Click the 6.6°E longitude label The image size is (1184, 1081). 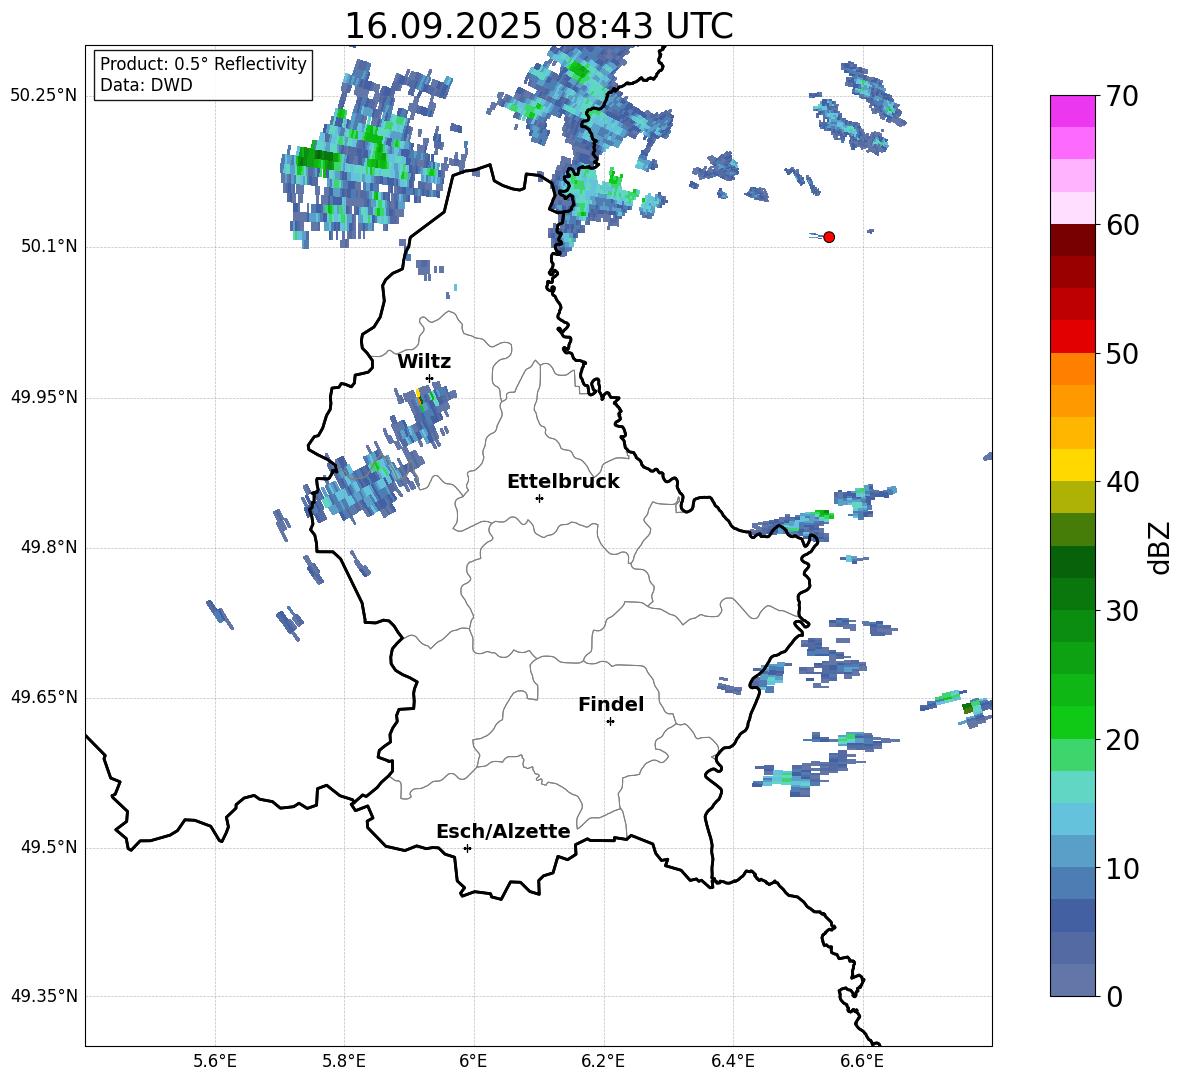point(862,1061)
